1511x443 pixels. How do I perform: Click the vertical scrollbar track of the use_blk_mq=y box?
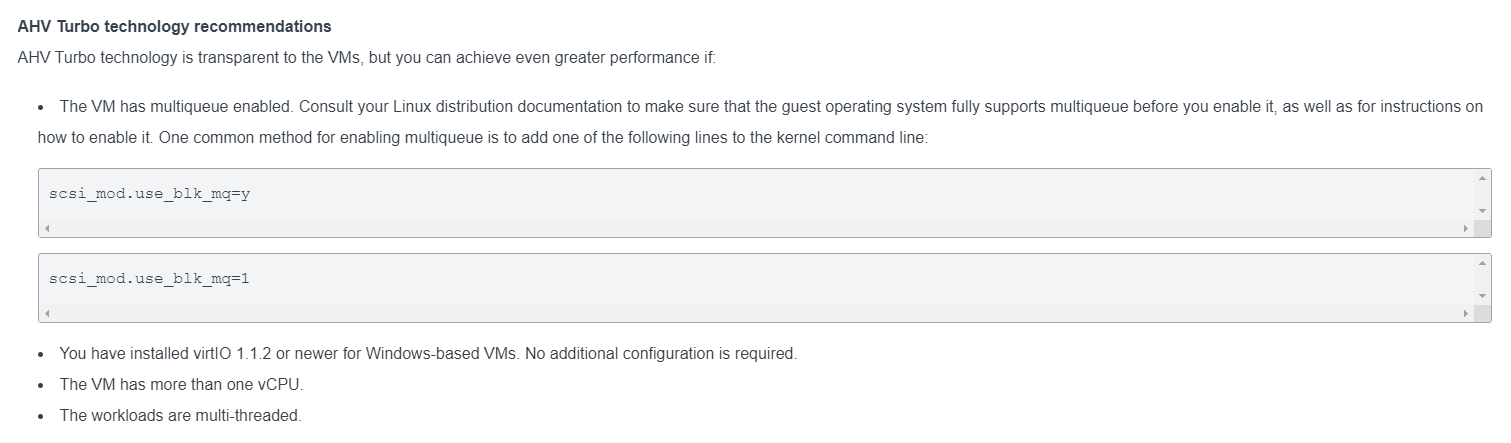(x=1482, y=195)
